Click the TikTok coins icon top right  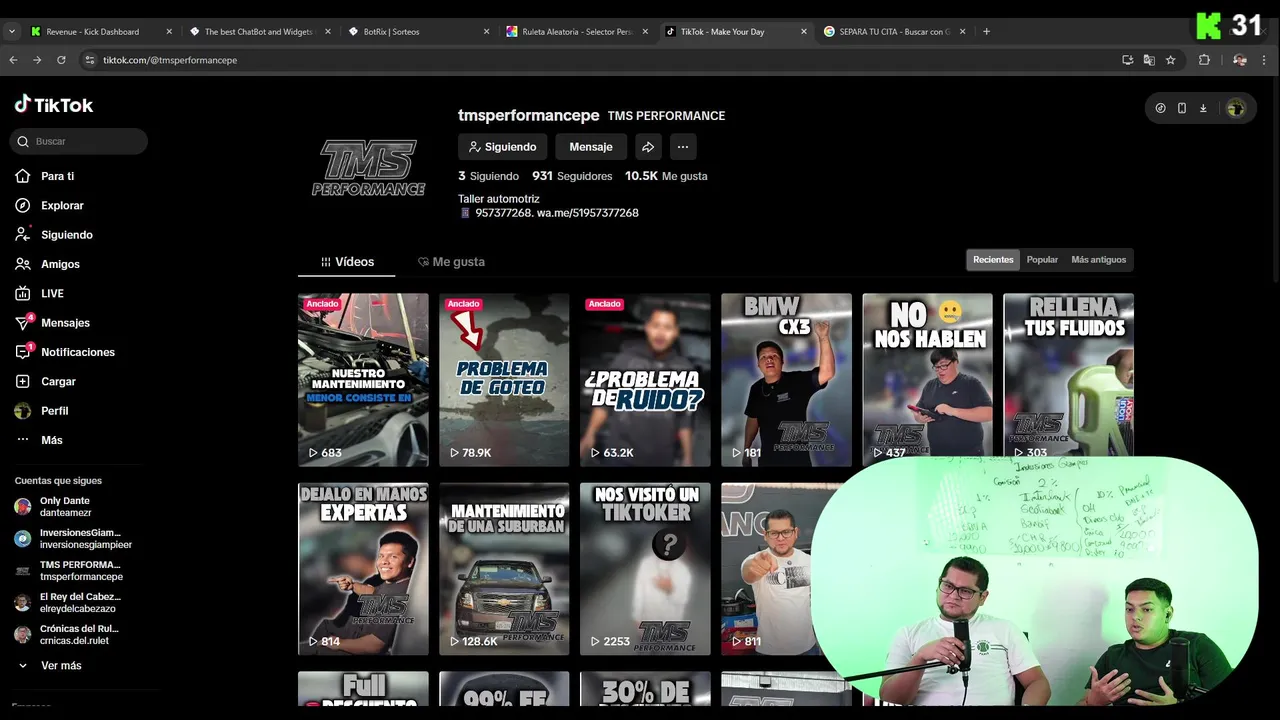[1160, 108]
